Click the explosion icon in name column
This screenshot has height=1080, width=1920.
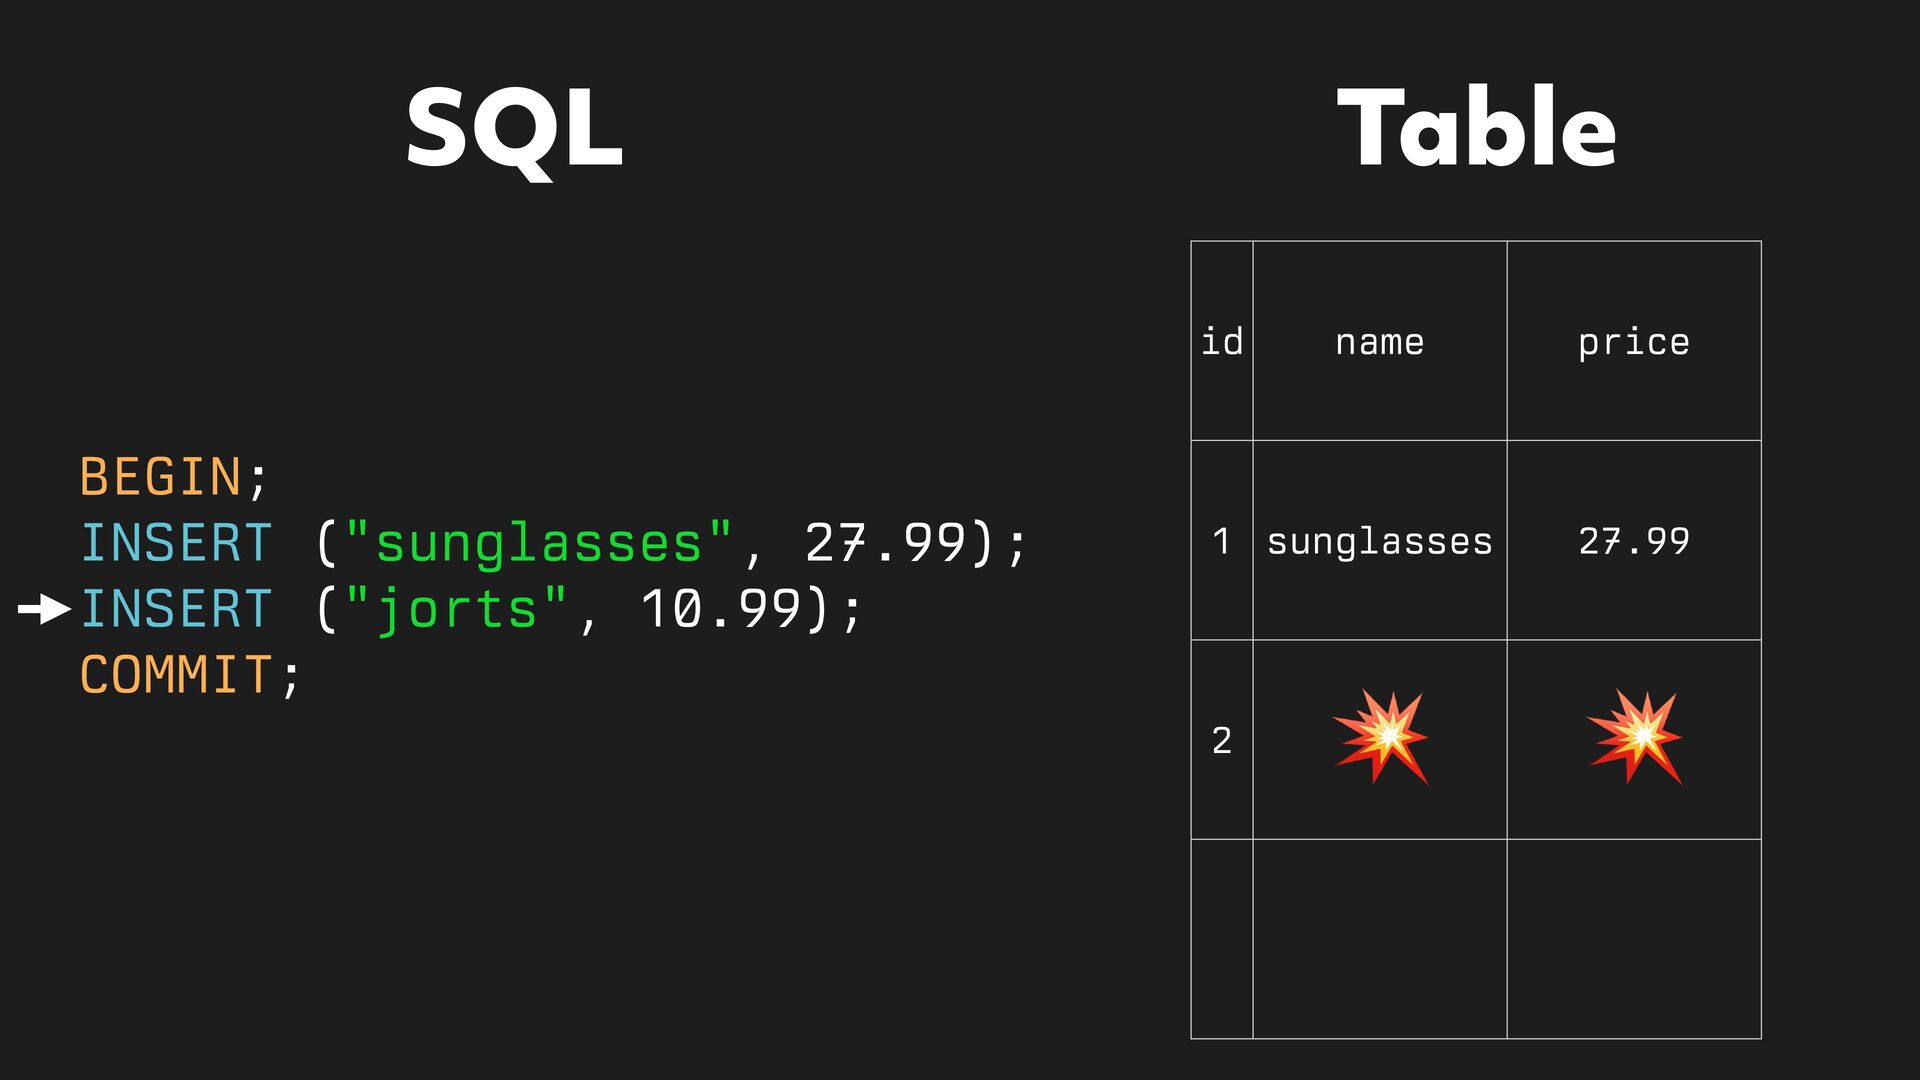[x=1380, y=738]
